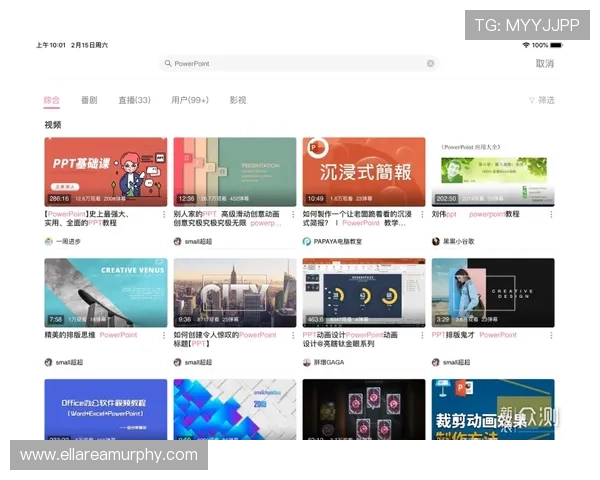This screenshot has width=600, height=480.
Task: Click the 胖墩GAGA uploader avatar
Action: pos(307,362)
